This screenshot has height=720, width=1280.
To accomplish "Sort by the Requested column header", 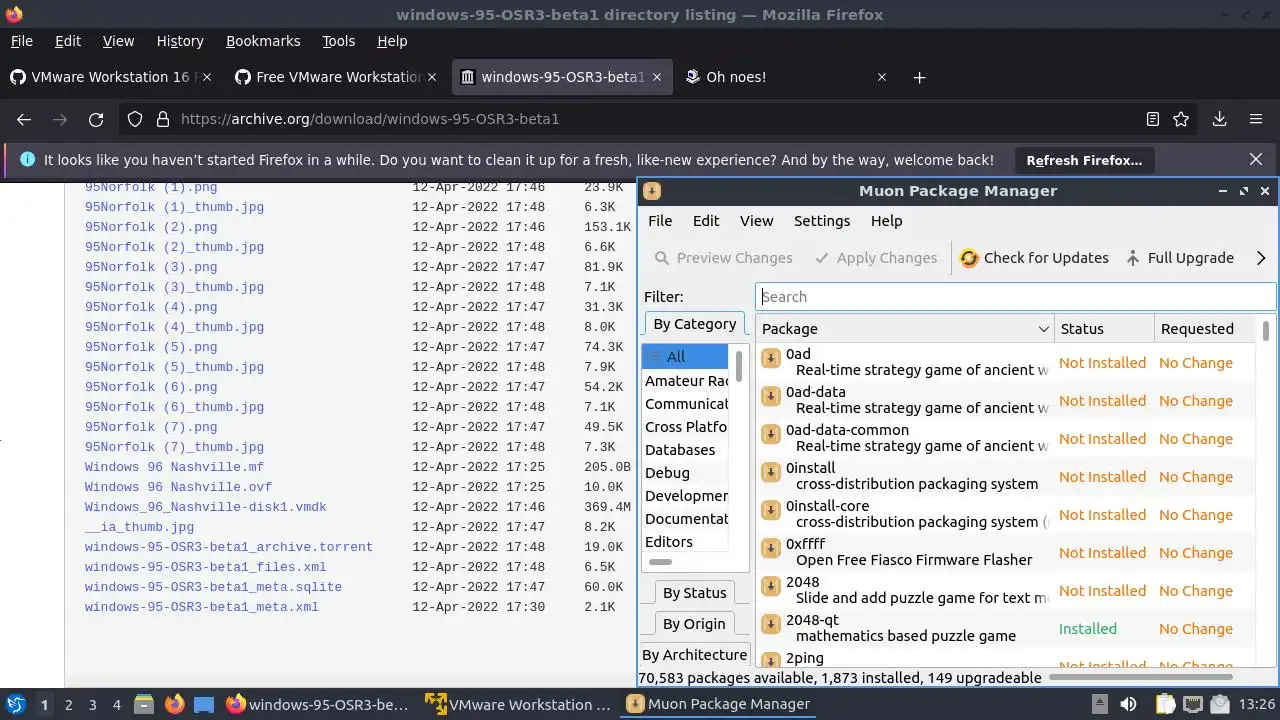I will pos(1205,329).
